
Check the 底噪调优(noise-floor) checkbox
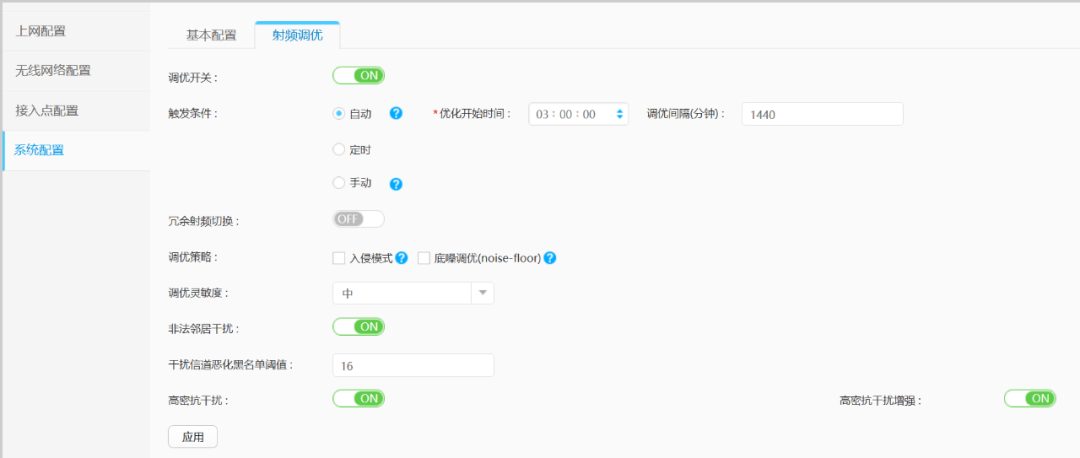(x=424, y=258)
